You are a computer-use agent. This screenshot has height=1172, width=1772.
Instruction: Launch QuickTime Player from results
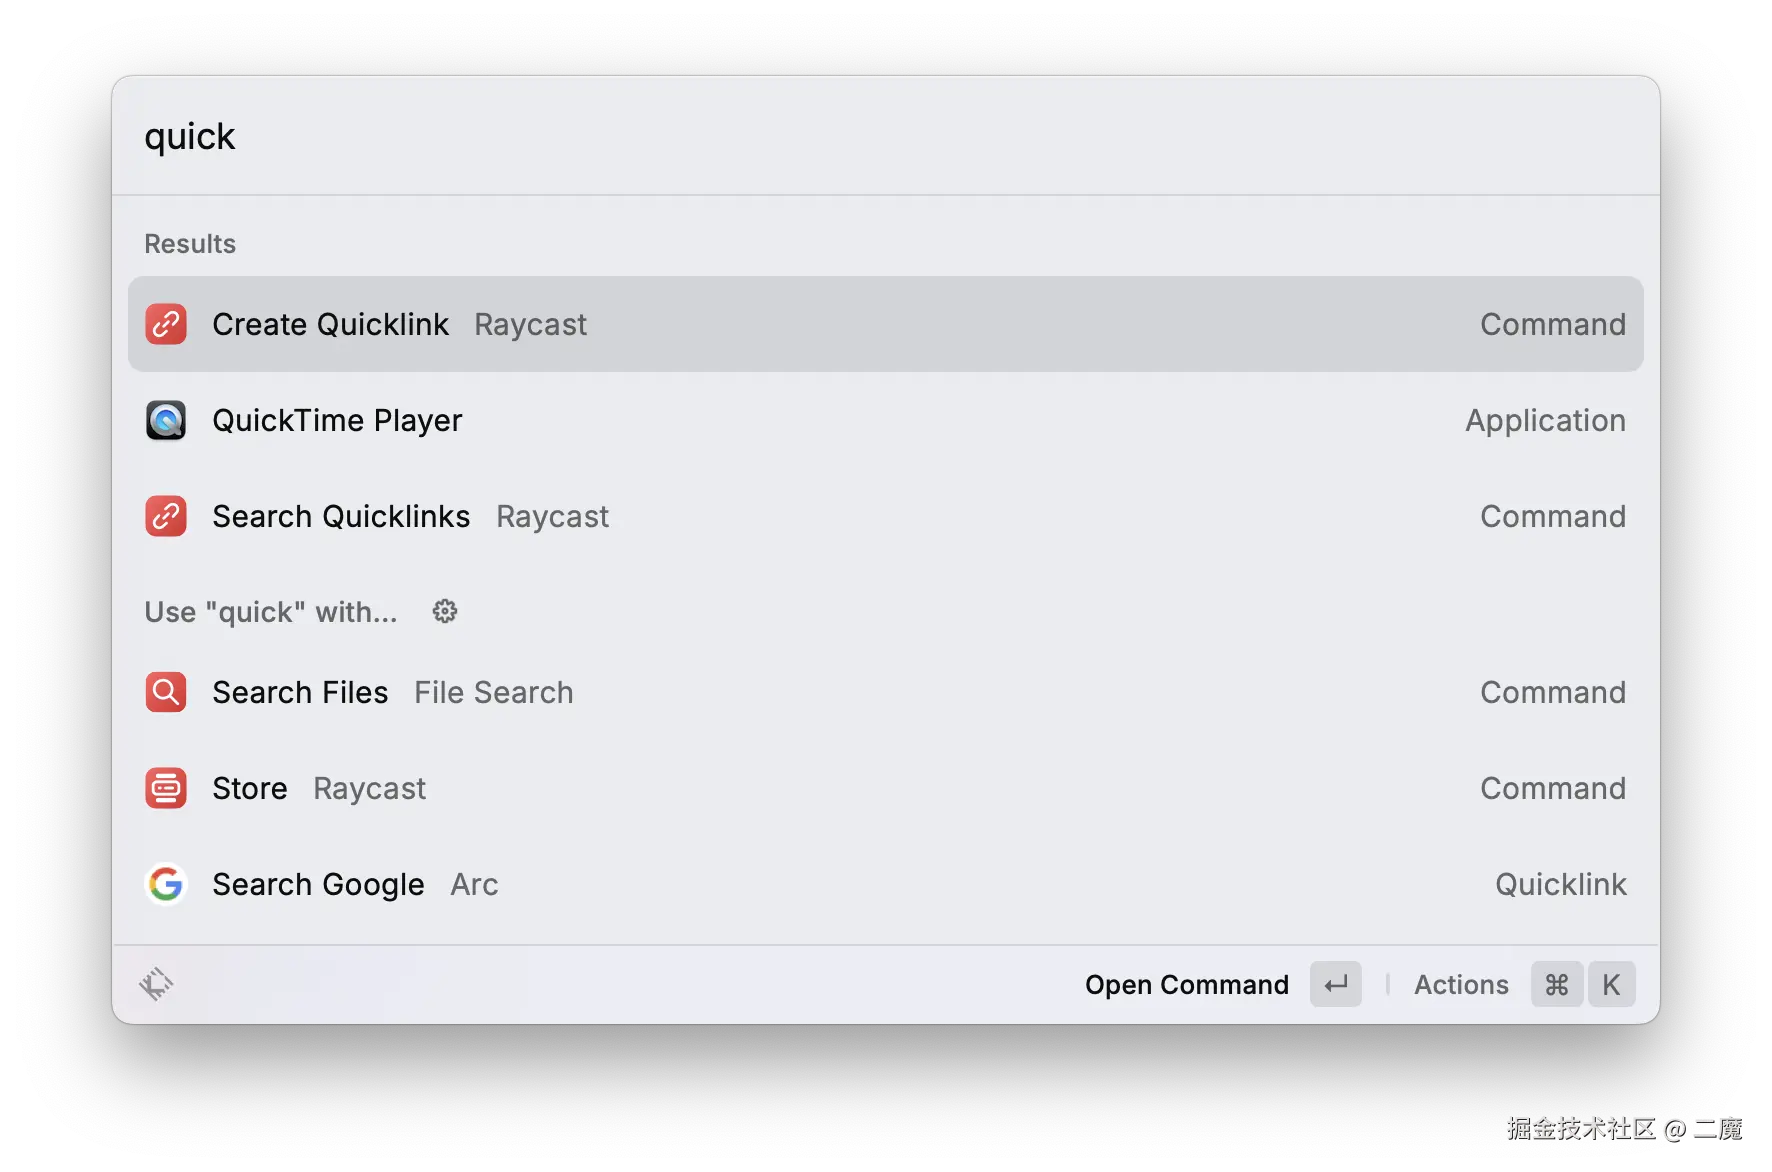tap(337, 420)
